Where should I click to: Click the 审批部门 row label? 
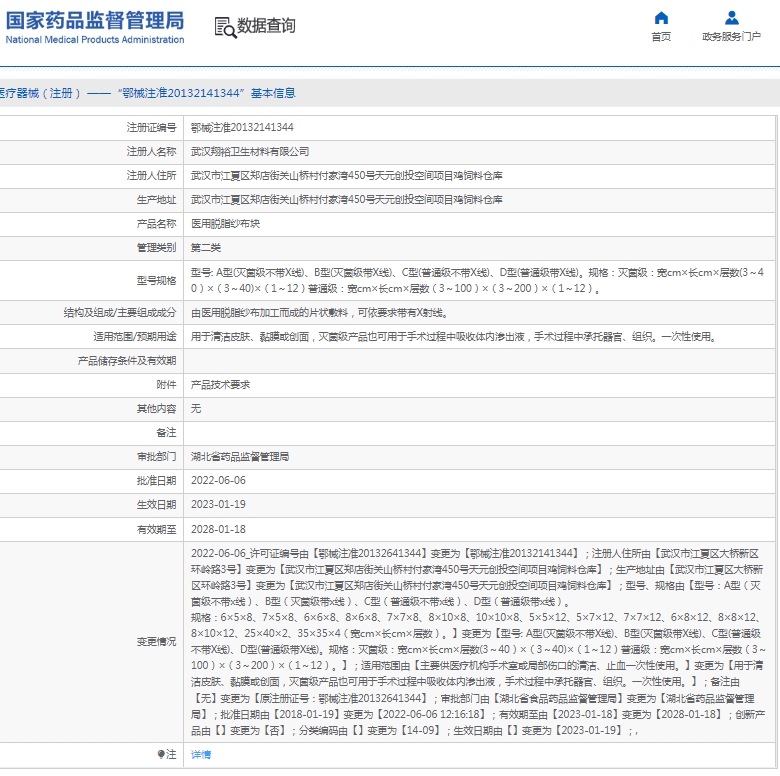click(x=156, y=457)
